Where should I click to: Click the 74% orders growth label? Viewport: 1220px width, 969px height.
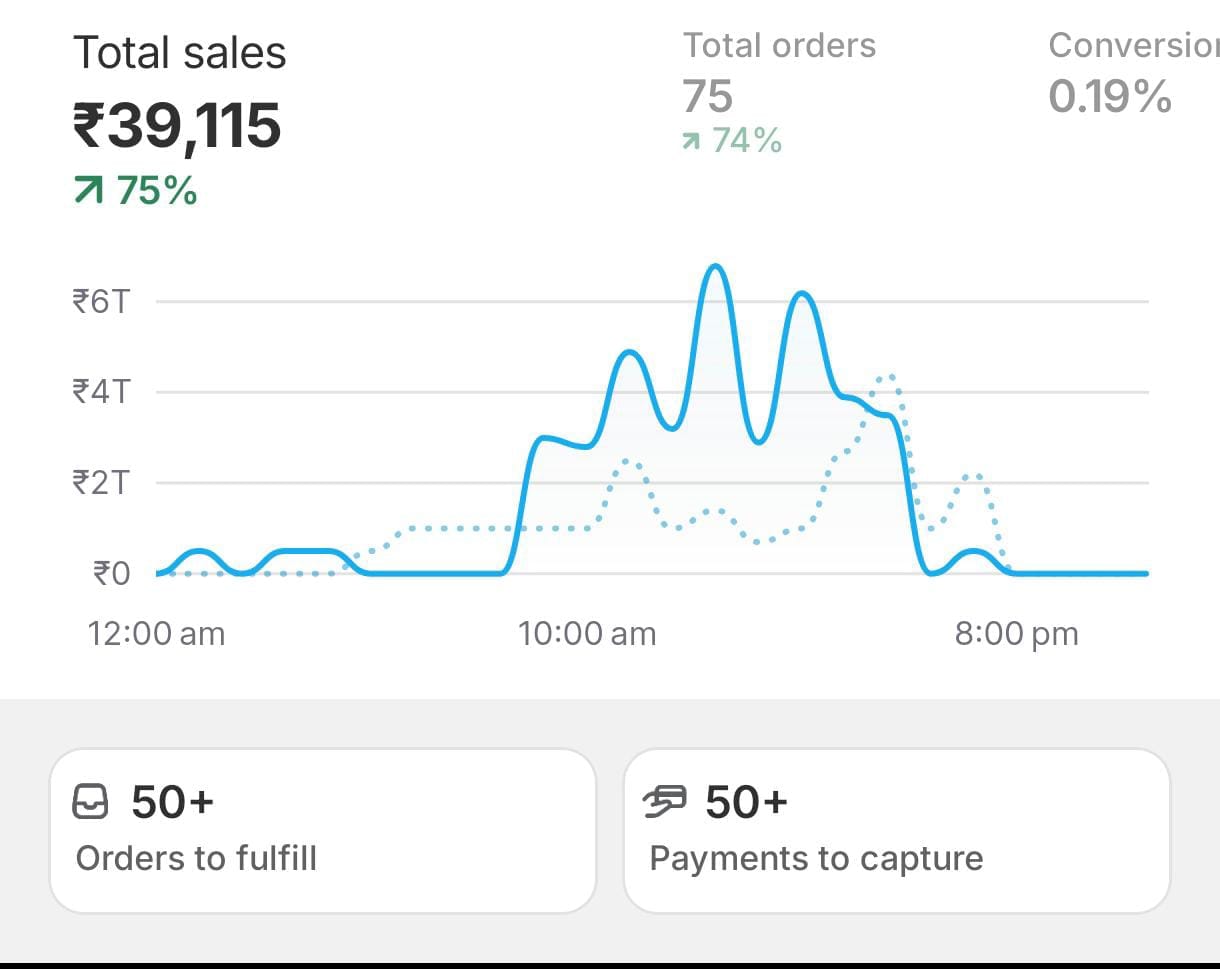click(x=746, y=141)
